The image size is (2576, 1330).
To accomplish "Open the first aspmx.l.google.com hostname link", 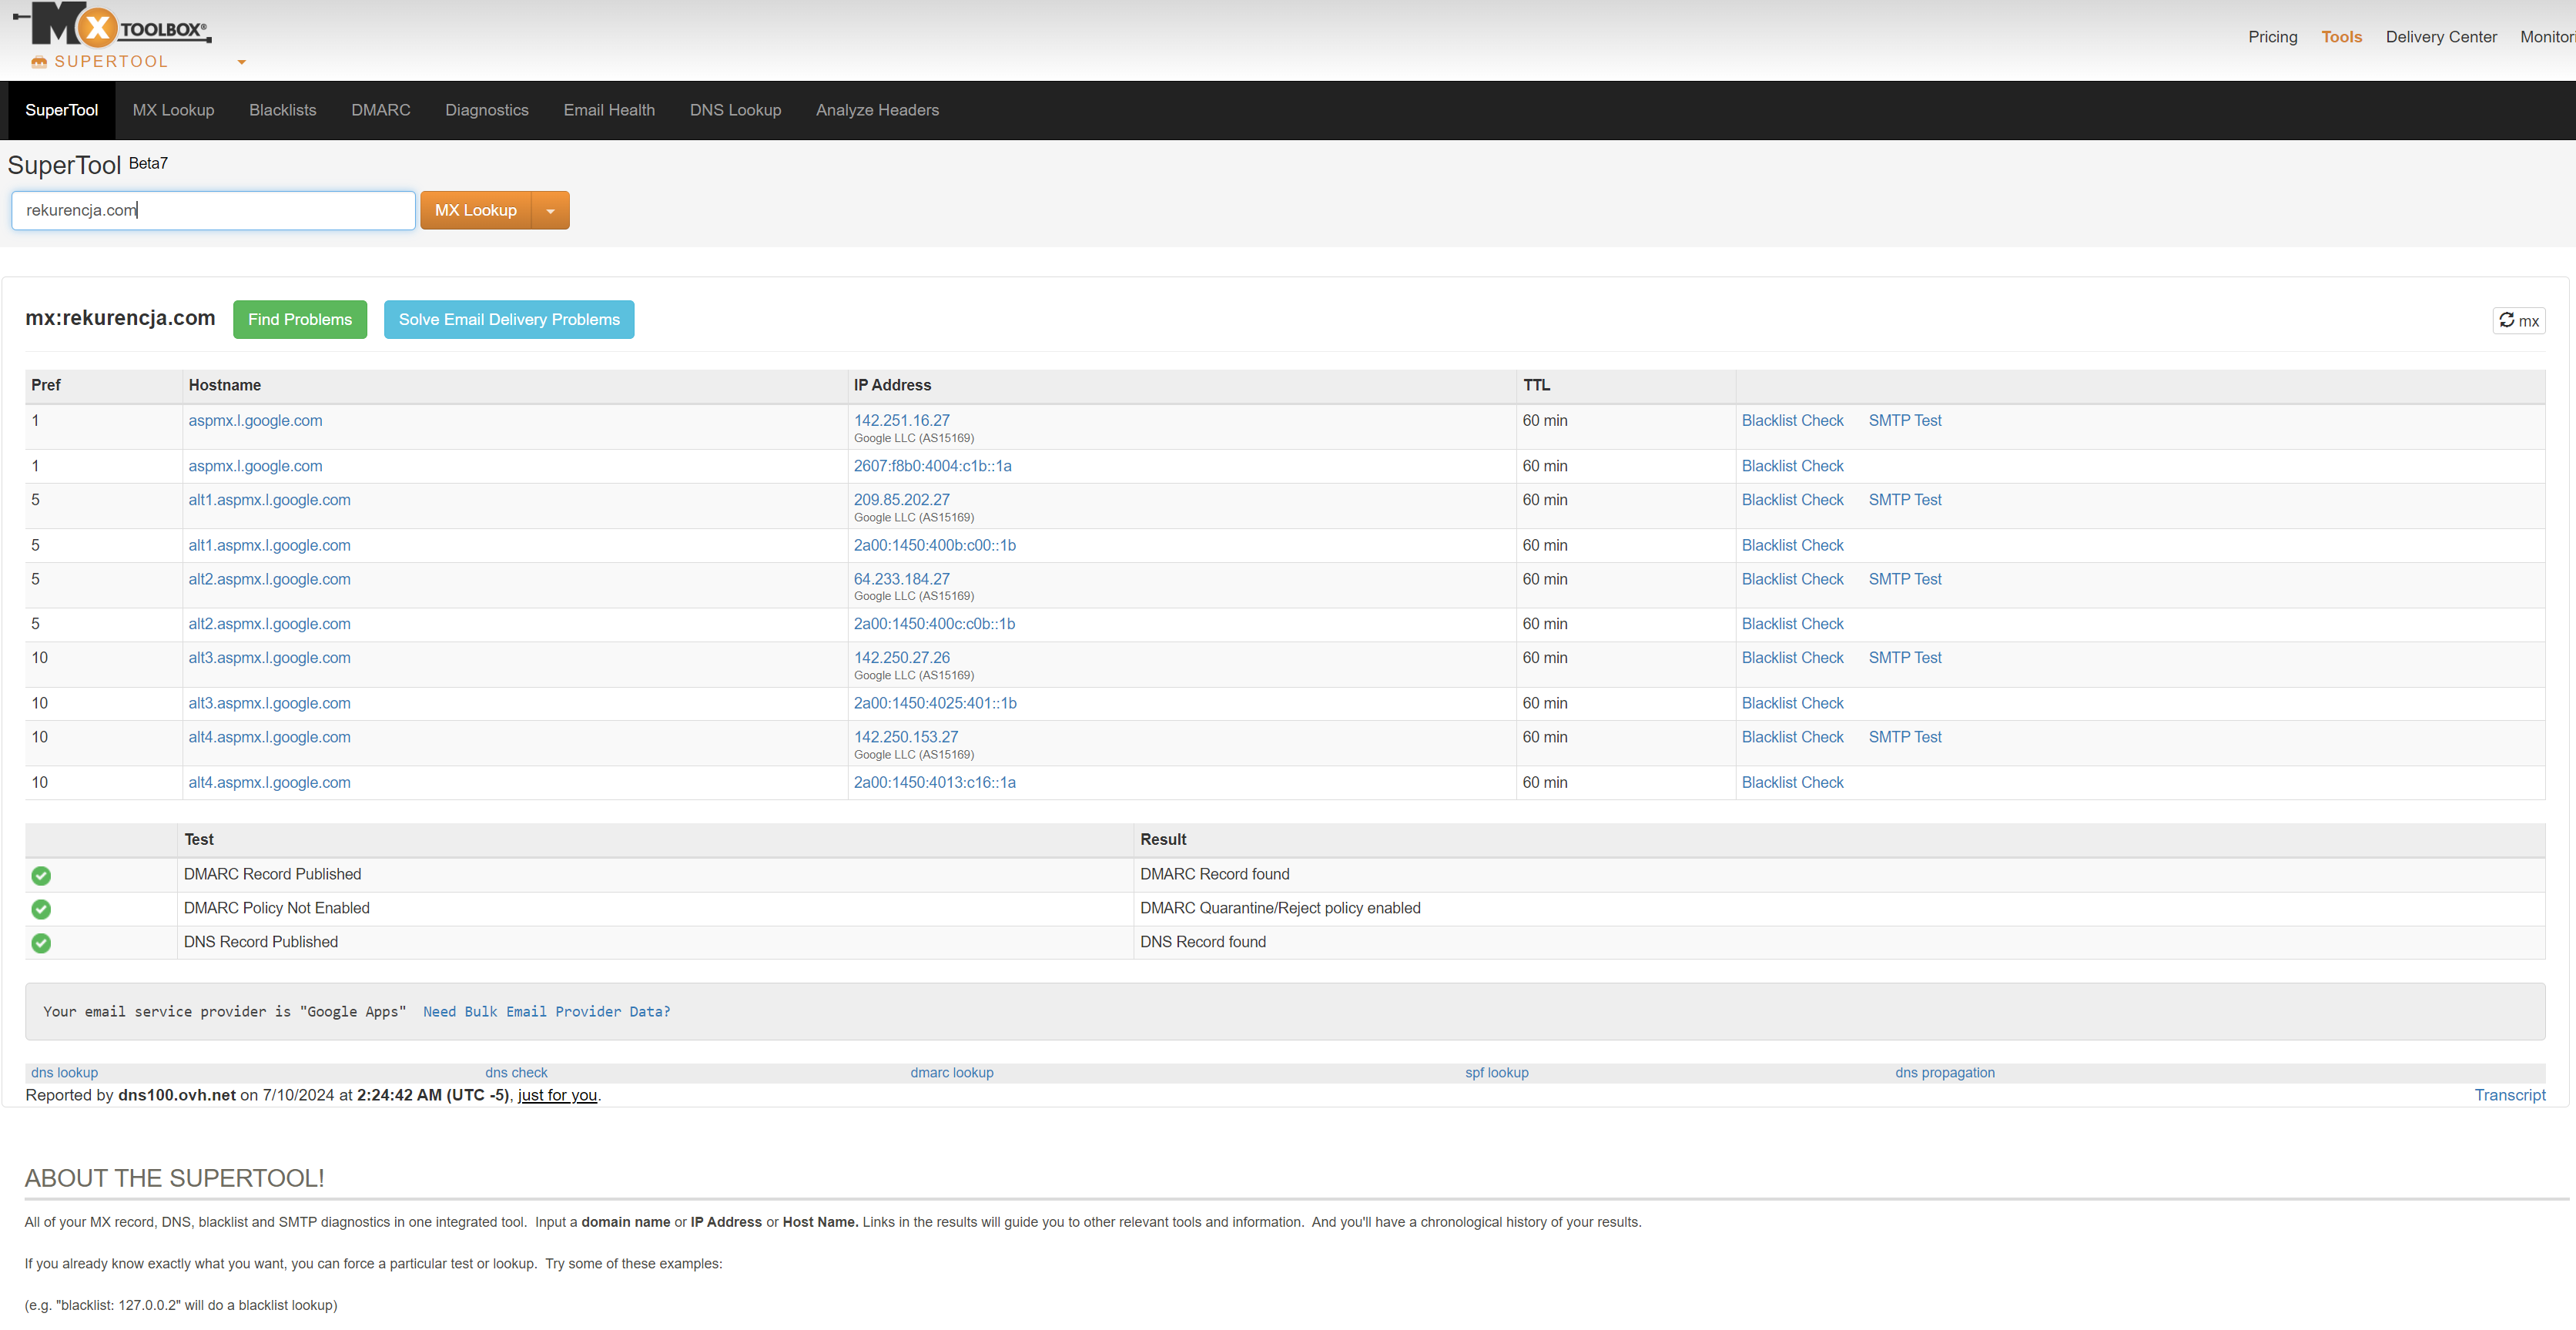I will 255,421.
